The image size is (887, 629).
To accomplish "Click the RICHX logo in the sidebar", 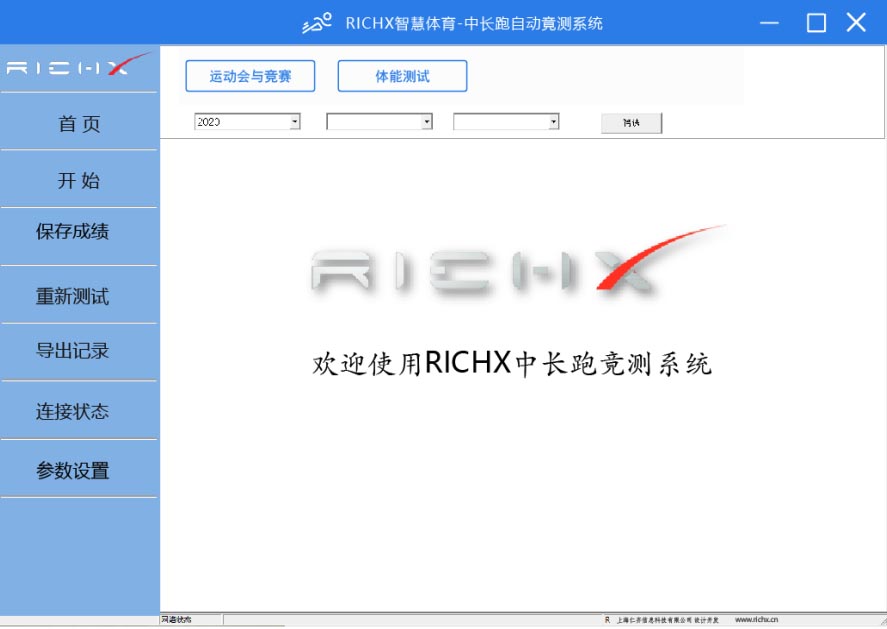I will tap(78, 65).
